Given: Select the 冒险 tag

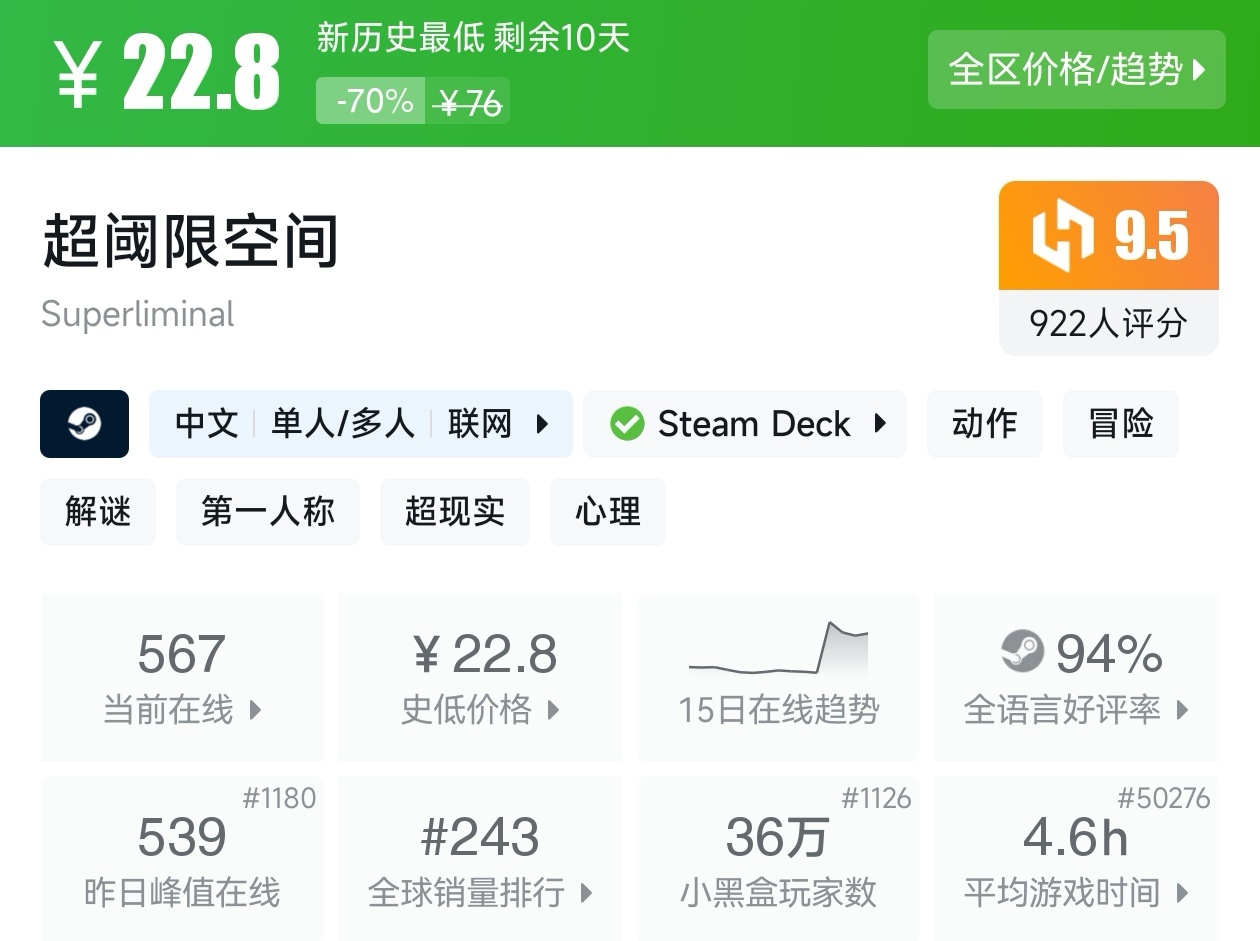Looking at the screenshot, I should pyautogui.click(x=1121, y=424).
